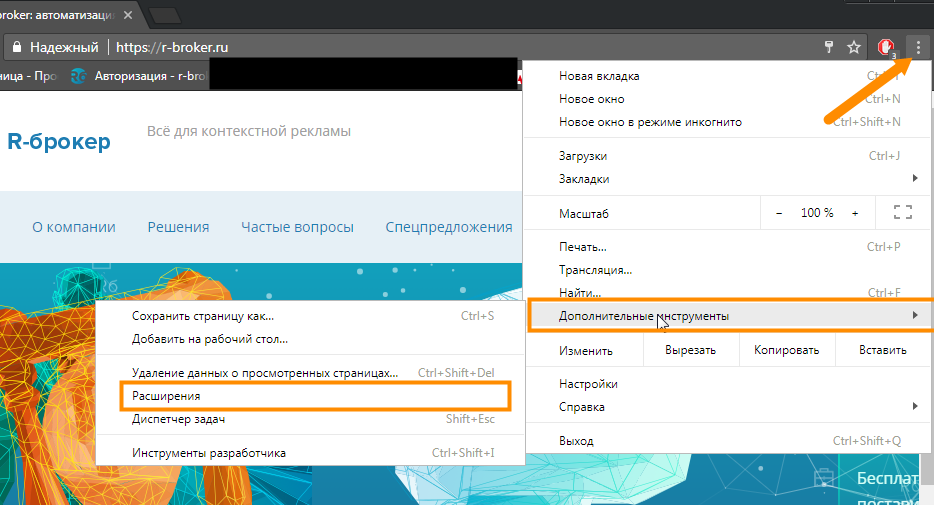Click the 100 % zoom value

[x=817, y=213]
